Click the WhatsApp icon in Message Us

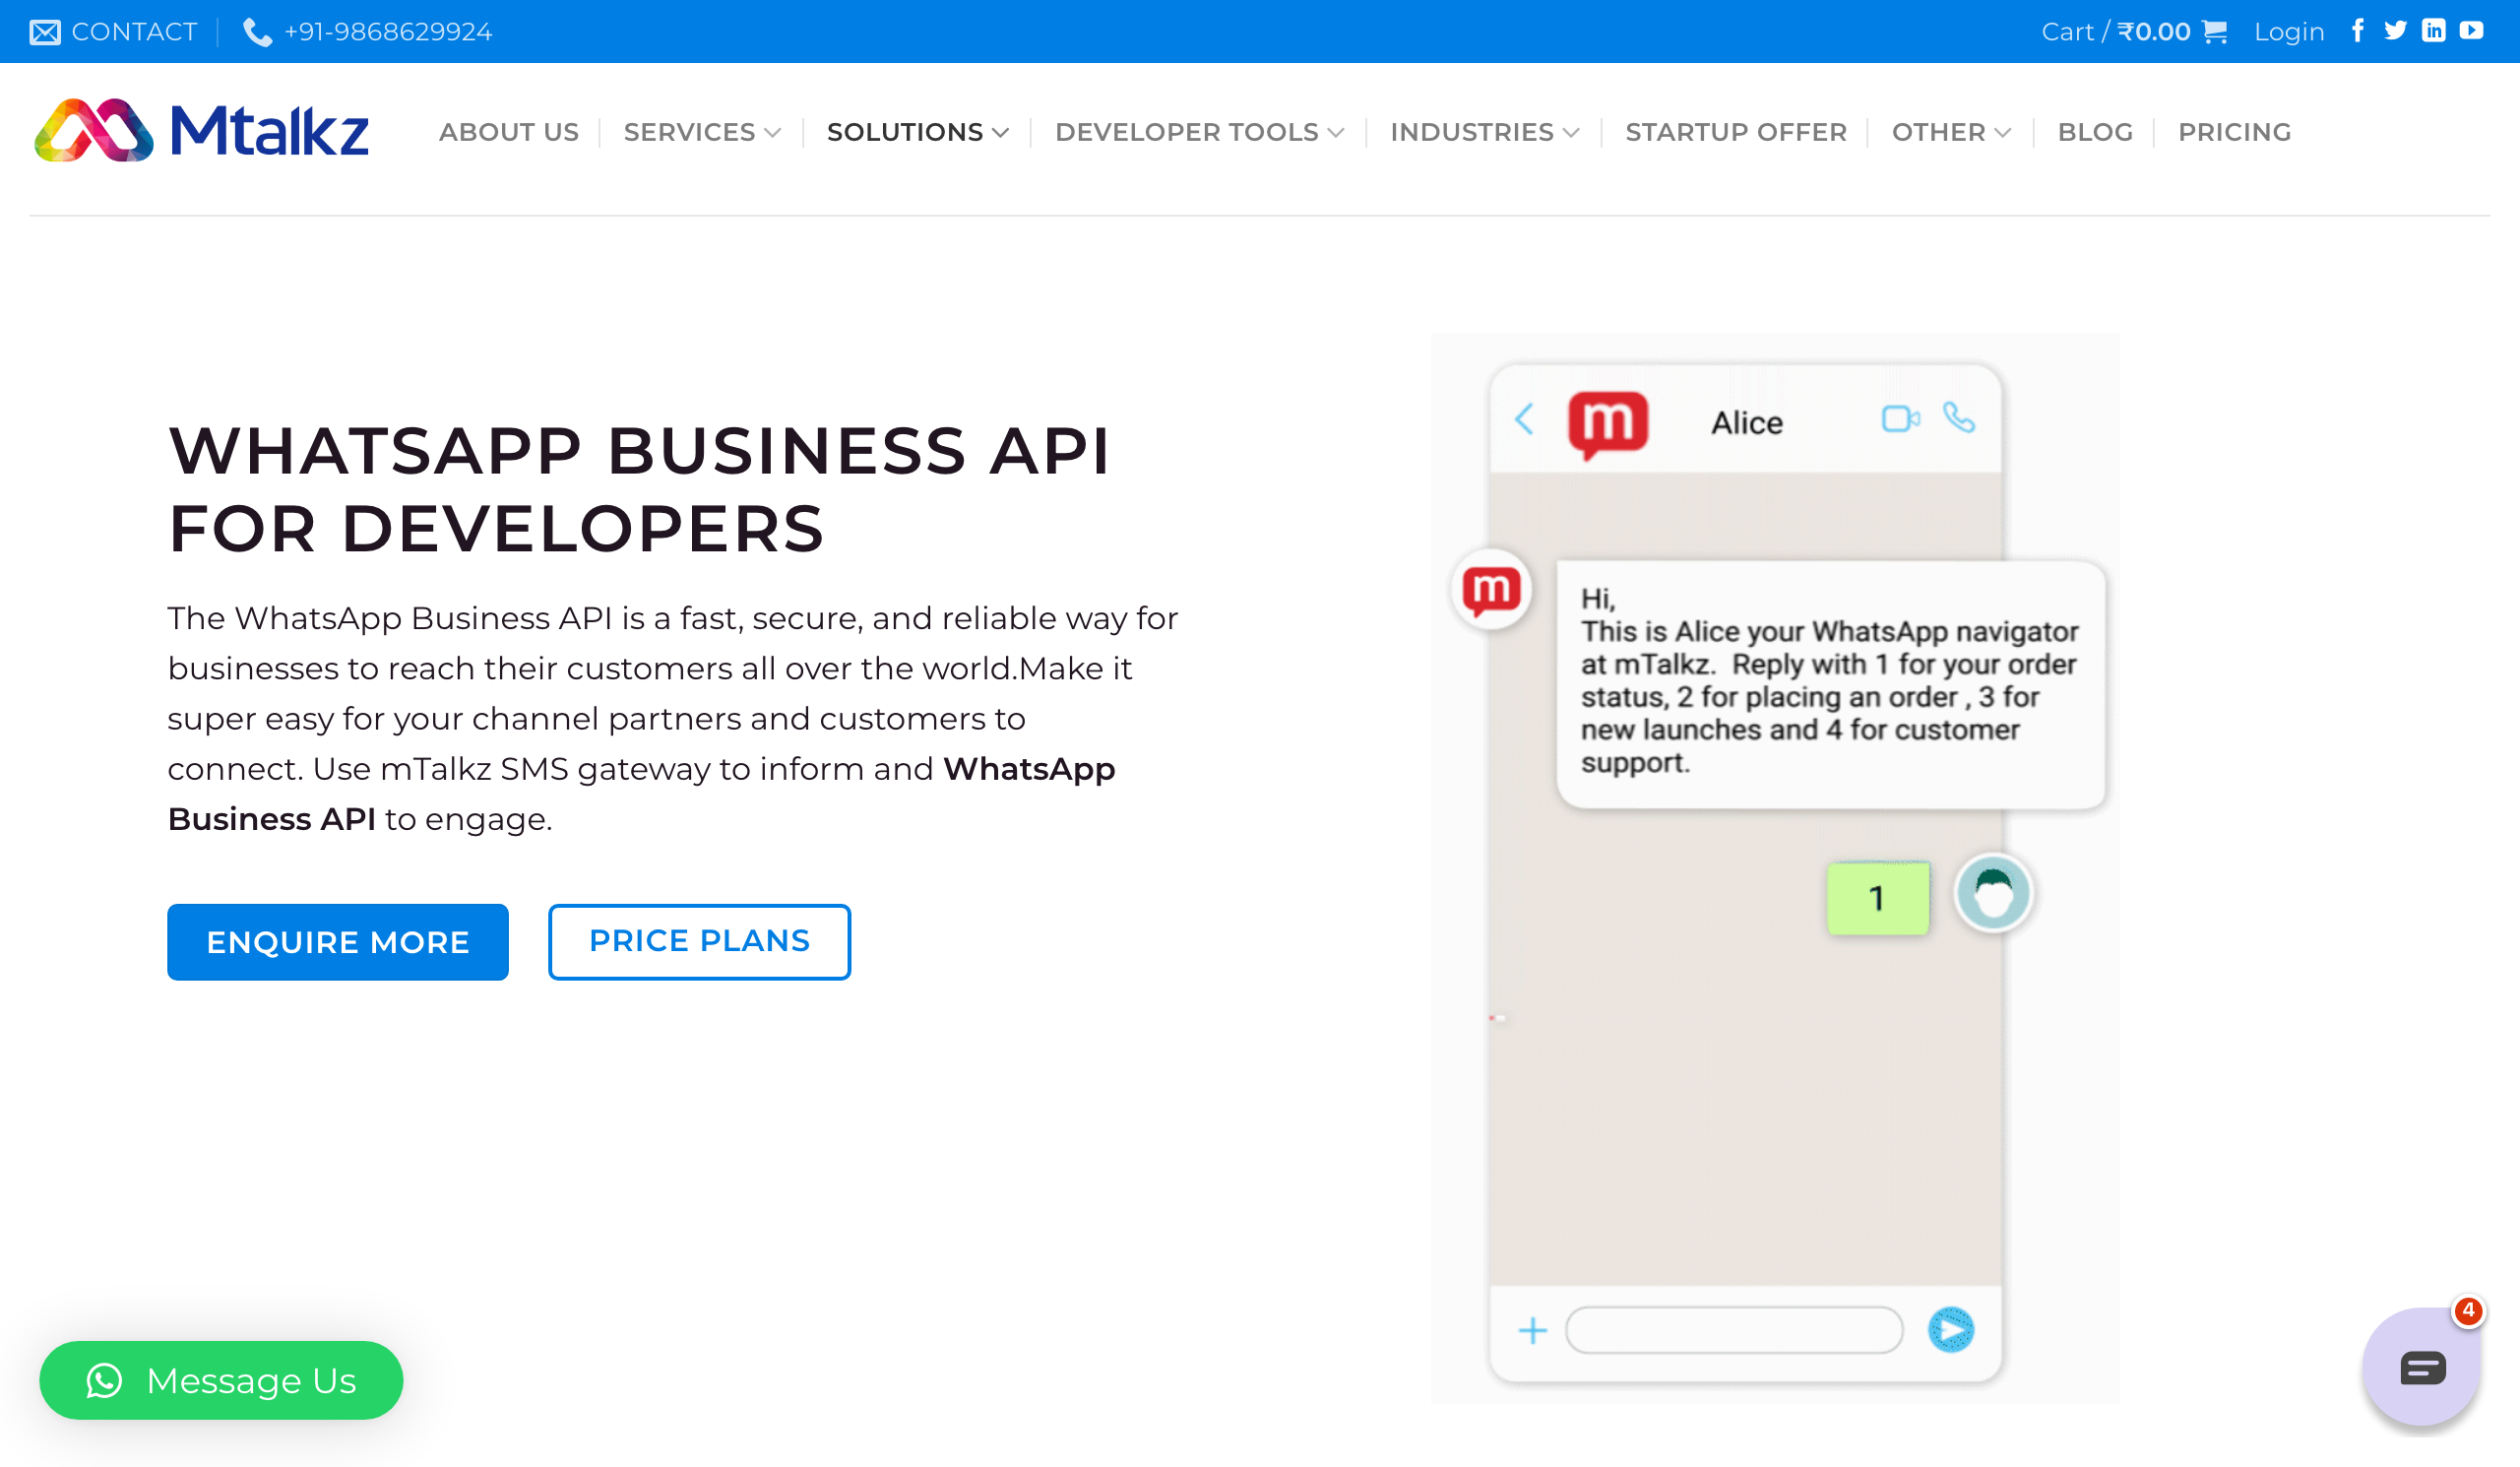pos(104,1380)
